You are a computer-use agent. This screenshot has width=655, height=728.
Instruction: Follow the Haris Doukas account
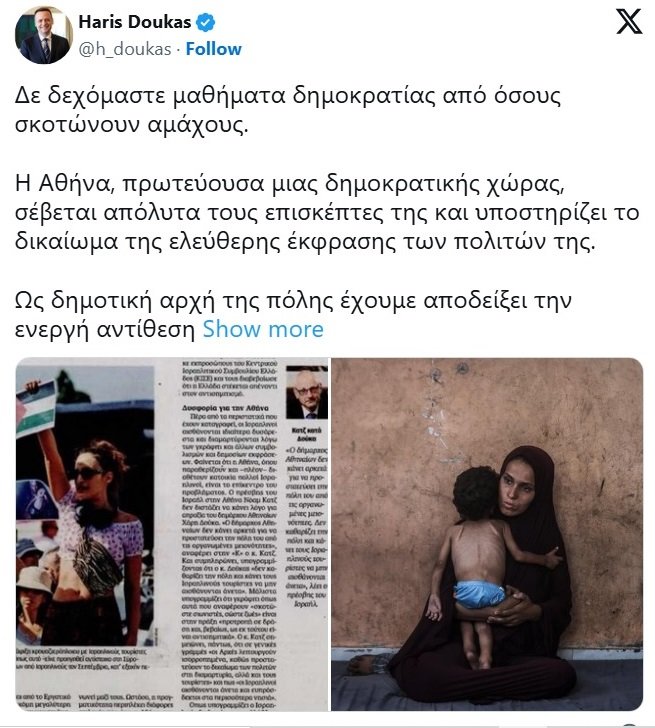[214, 49]
